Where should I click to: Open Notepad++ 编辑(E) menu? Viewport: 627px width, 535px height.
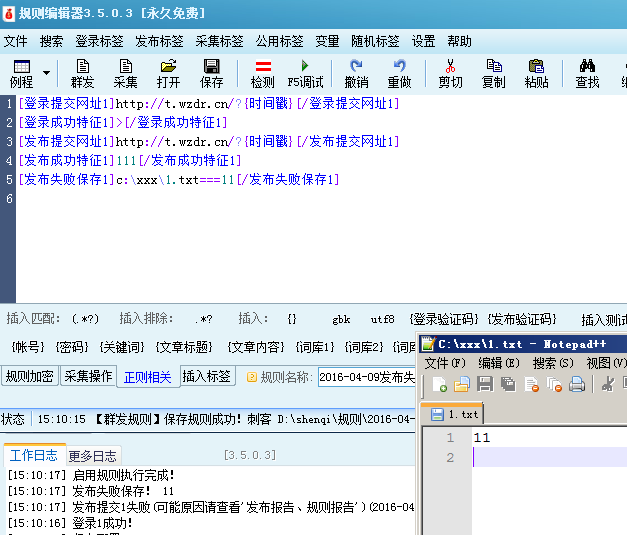(499, 363)
